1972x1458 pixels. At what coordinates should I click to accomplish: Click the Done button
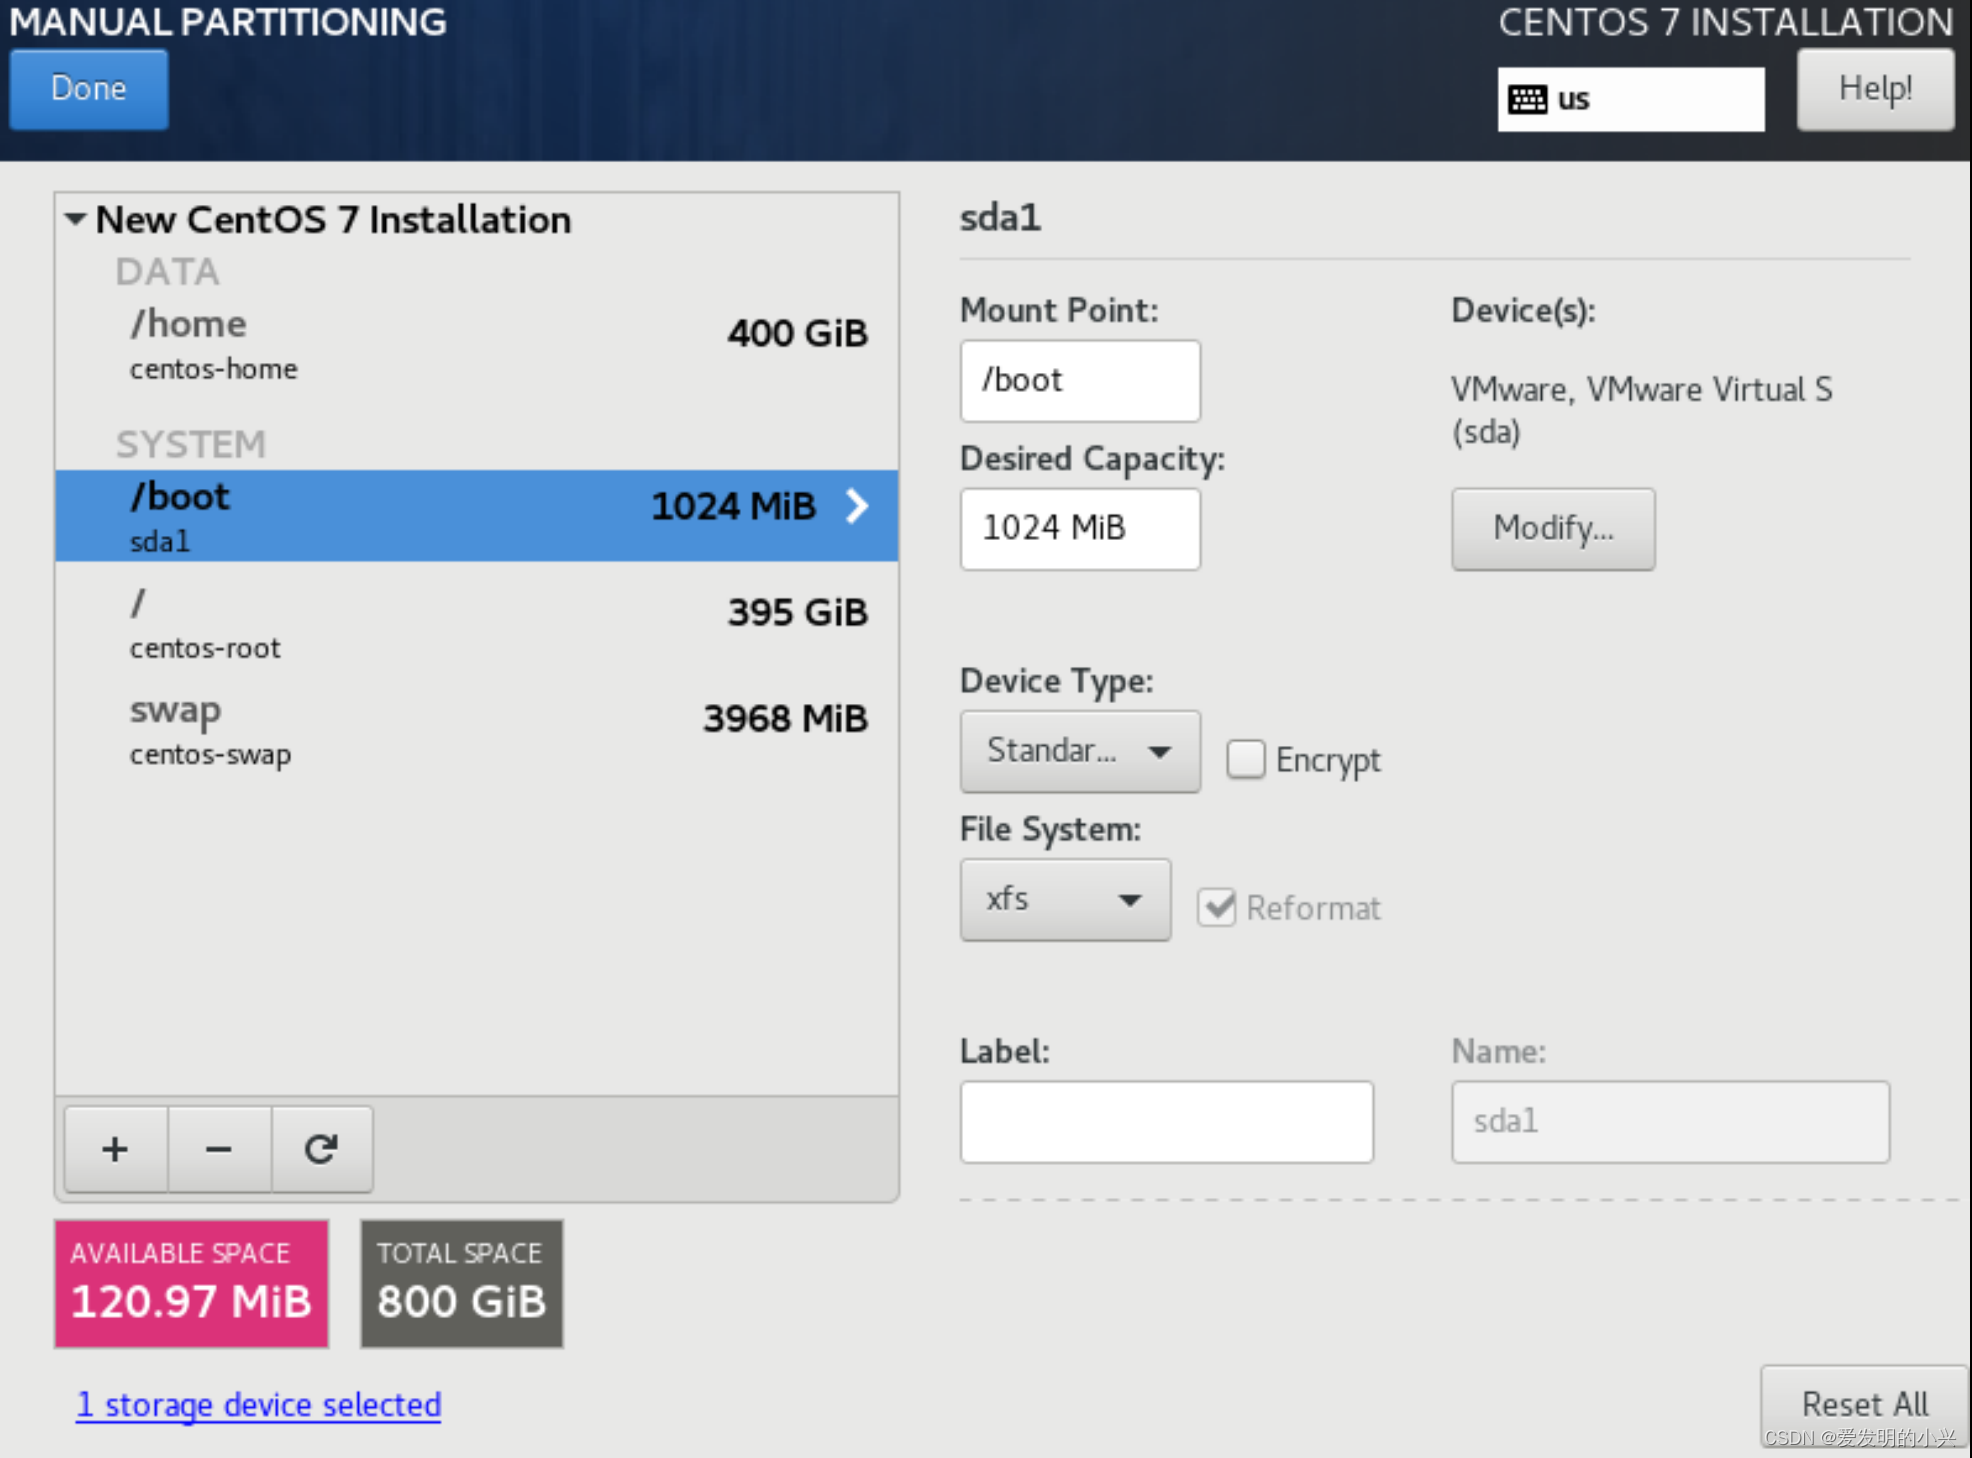[89, 89]
